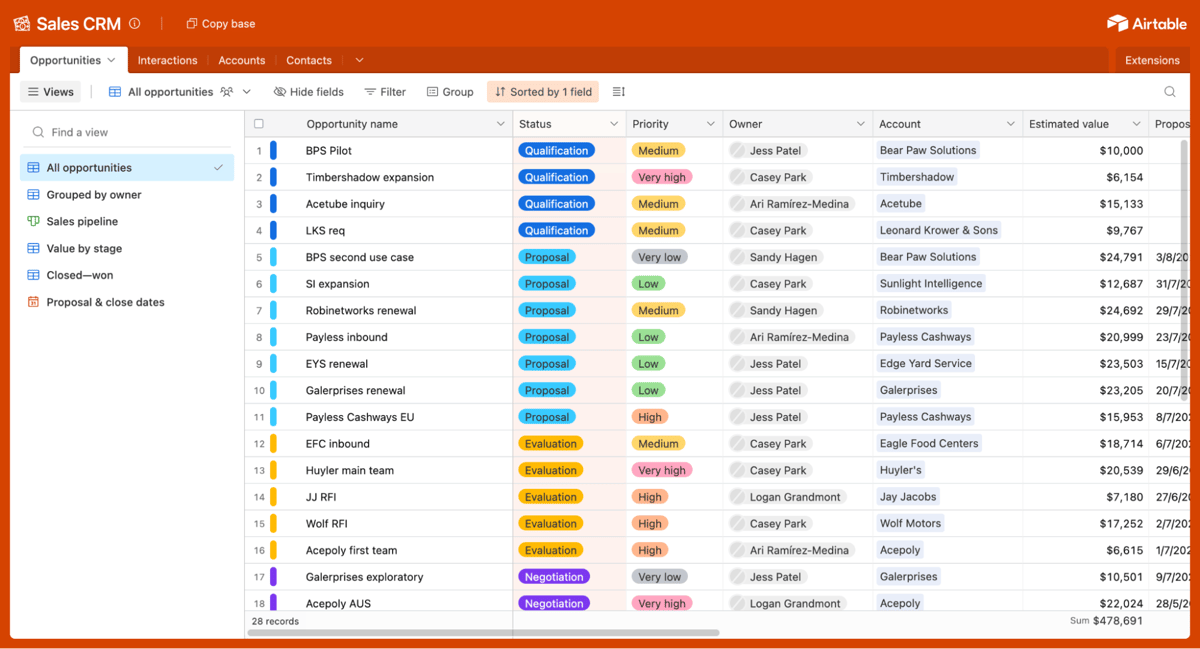This screenshot has height=649, width=1200.
Task: Toggle the Views sidebar button
Action: pos(51,92)
